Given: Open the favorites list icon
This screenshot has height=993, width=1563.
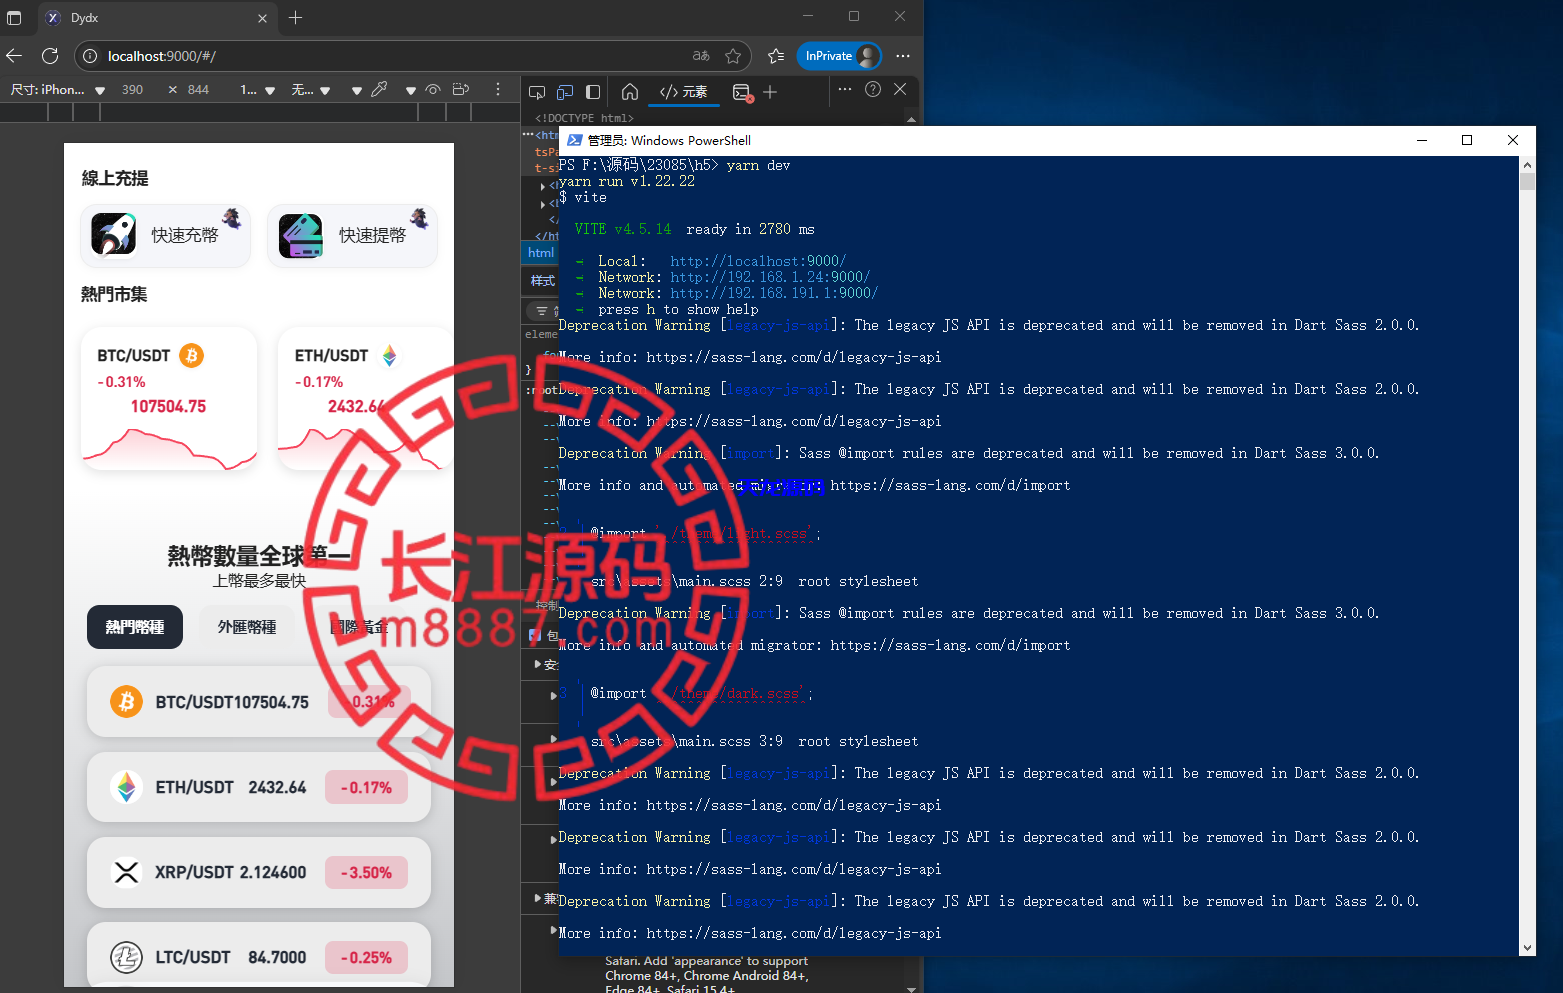Looking at the screenshot, I should tap(776, 56).
